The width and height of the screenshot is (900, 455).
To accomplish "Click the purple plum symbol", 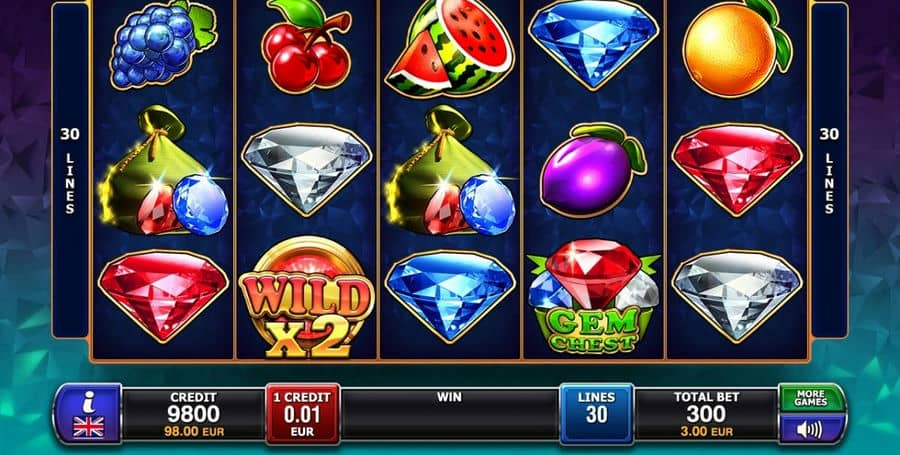I will click(x=593, y=170).
